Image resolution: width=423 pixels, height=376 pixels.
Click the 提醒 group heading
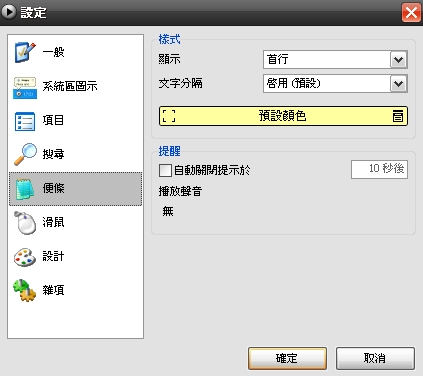tap(169, 151)
